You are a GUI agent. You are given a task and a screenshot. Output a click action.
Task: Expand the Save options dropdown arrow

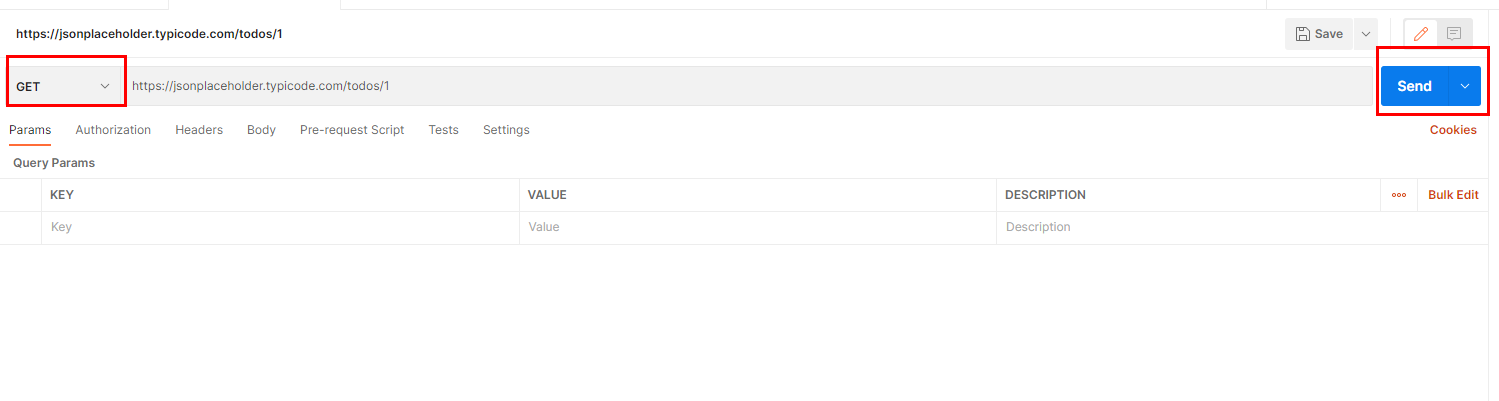[1366, 34]
